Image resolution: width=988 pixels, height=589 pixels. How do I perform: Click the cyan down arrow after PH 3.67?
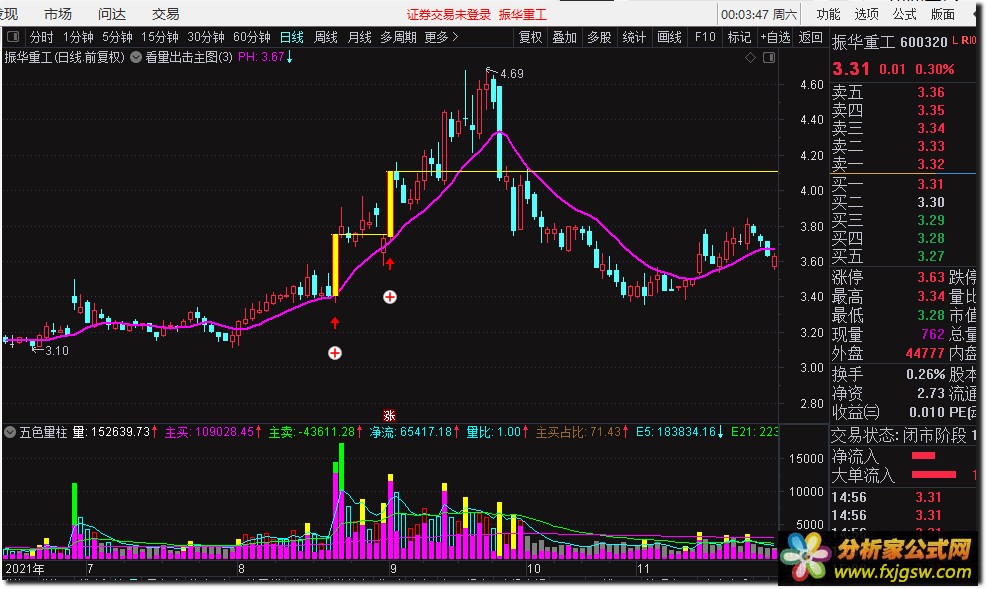coord(289,57)
